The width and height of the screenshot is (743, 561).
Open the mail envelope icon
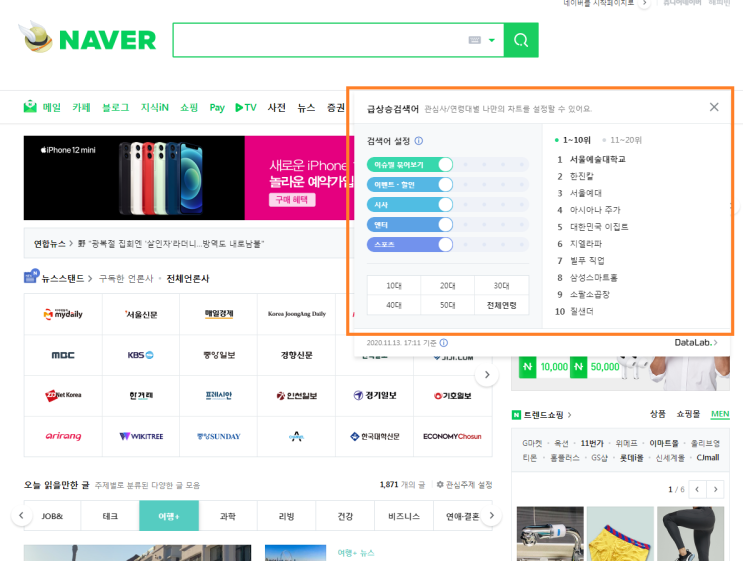tap(30, 107)
